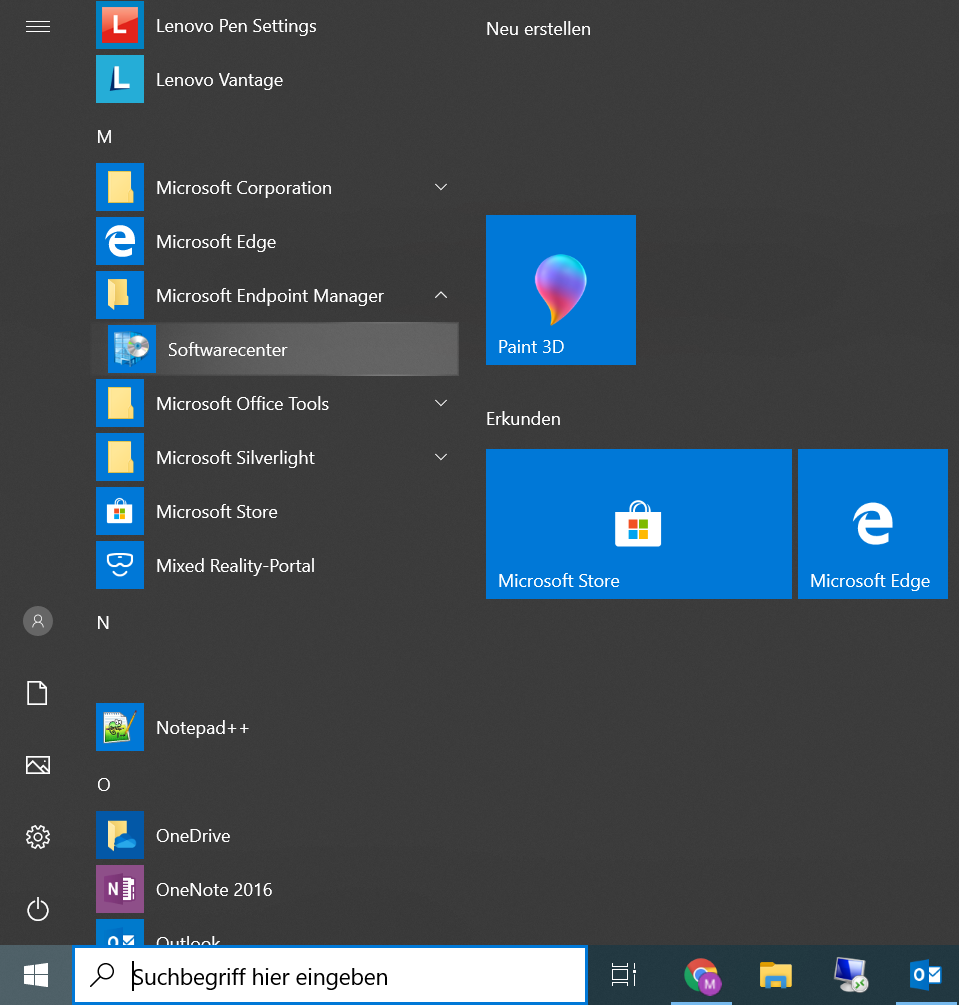
Task: Open Lenovo Vantage app
Action: [219, 80]
